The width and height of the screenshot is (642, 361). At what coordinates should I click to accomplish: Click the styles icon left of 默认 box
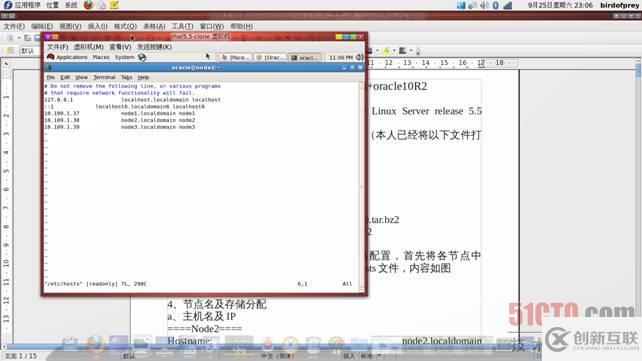(10, 50)
